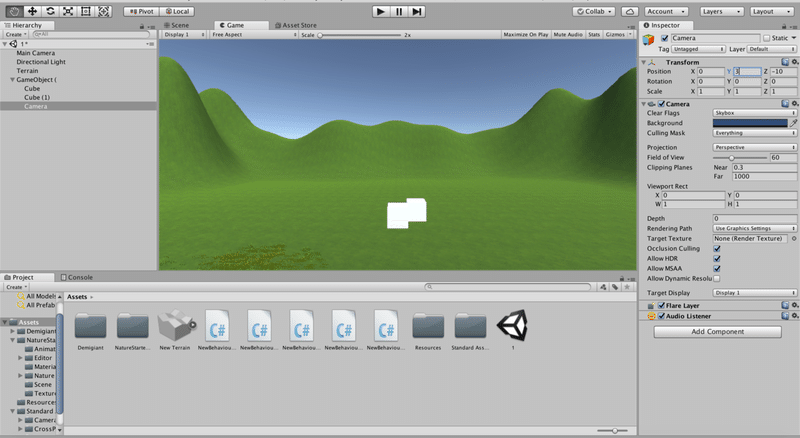Screen dimensions: 800x438
Task: Lock the Inspector panel
Action: click(x=784, y=26)
